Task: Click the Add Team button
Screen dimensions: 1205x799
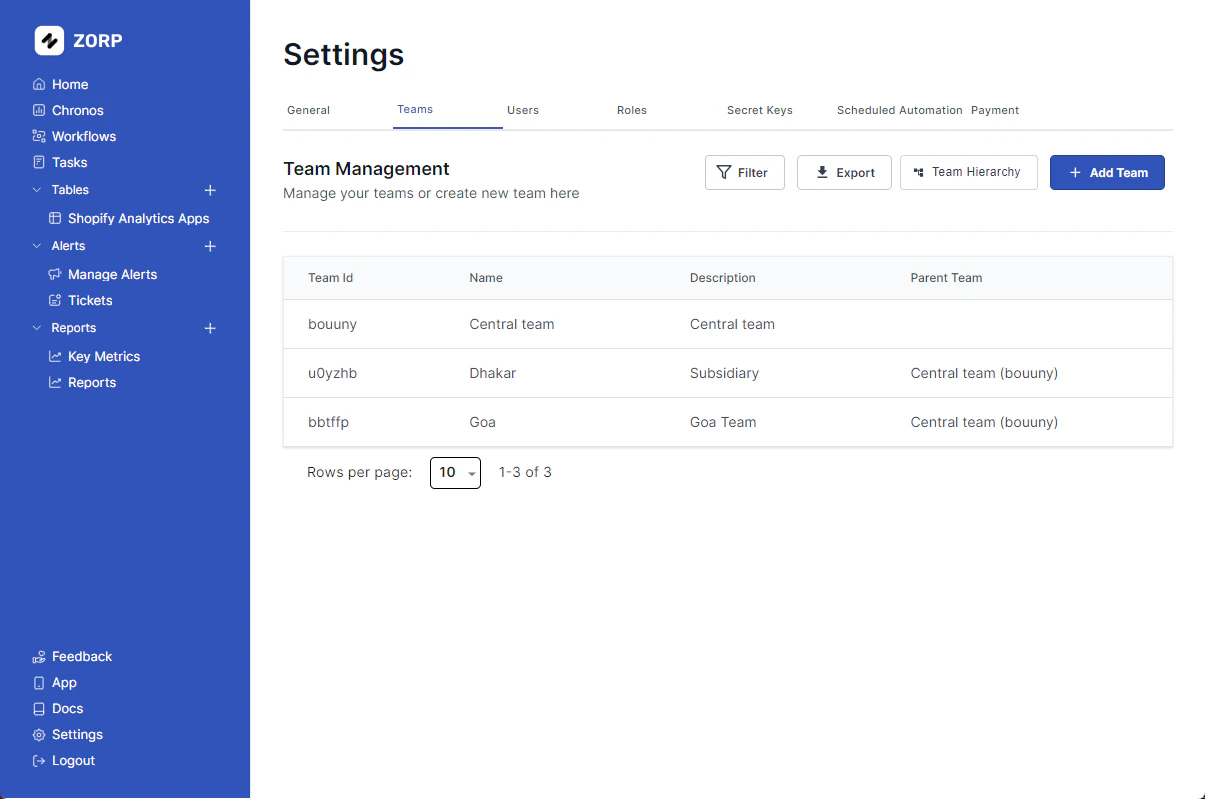Action: coord(1107,172)
